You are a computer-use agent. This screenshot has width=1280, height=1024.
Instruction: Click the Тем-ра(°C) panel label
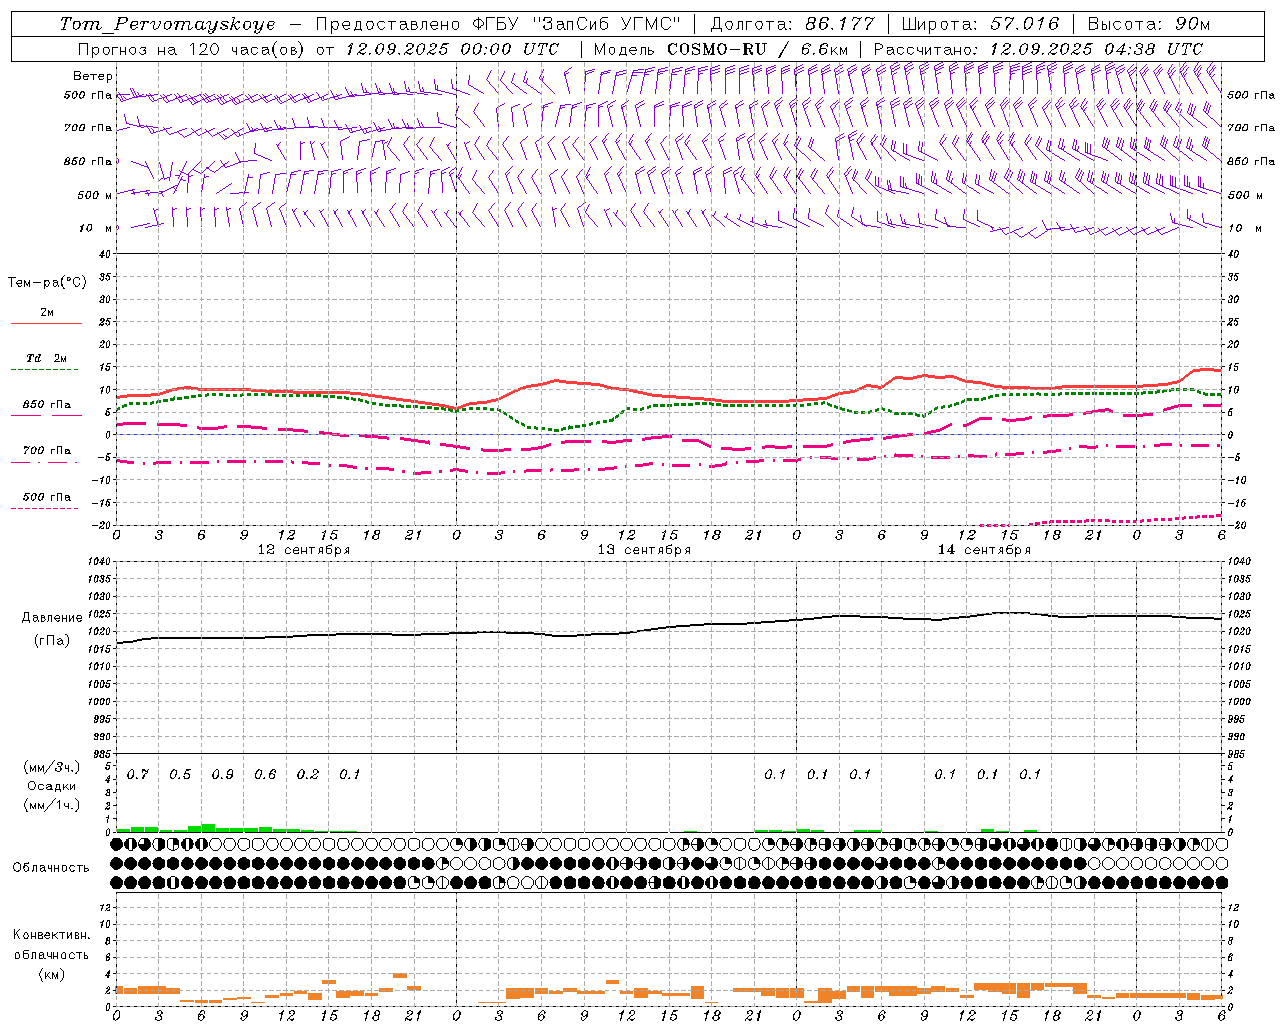pyautogui.click(x=47, y=283)
